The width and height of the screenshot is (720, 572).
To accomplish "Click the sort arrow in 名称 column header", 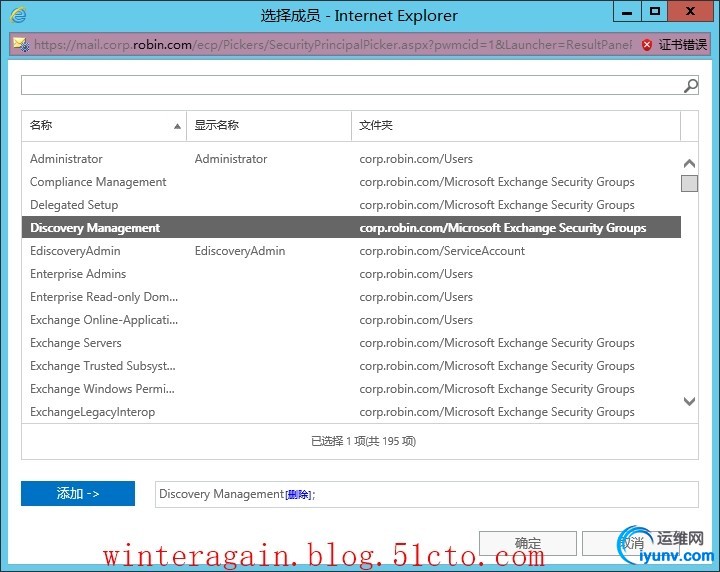I will pyautogui.click(x=177, y=126).
